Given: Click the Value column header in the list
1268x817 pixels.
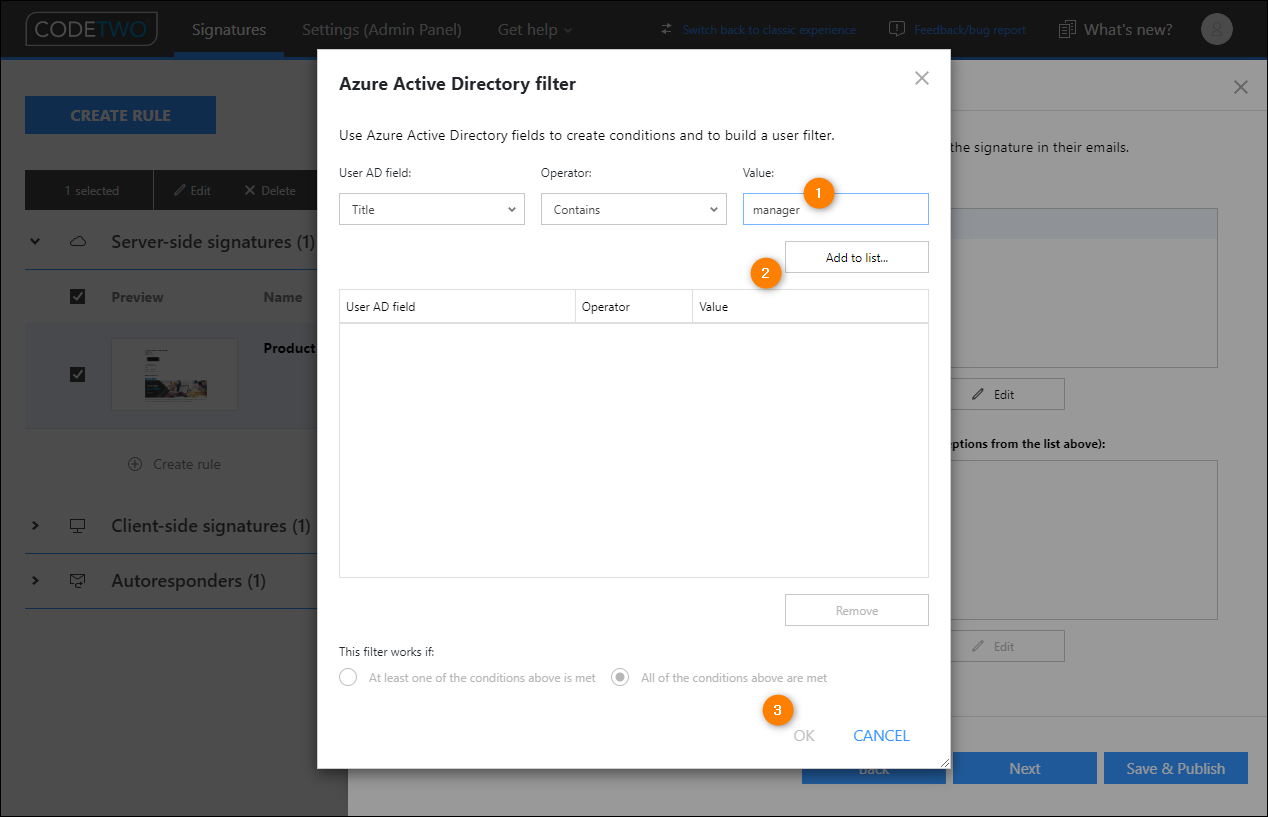Looking at the screenshot, I should 810,306.
